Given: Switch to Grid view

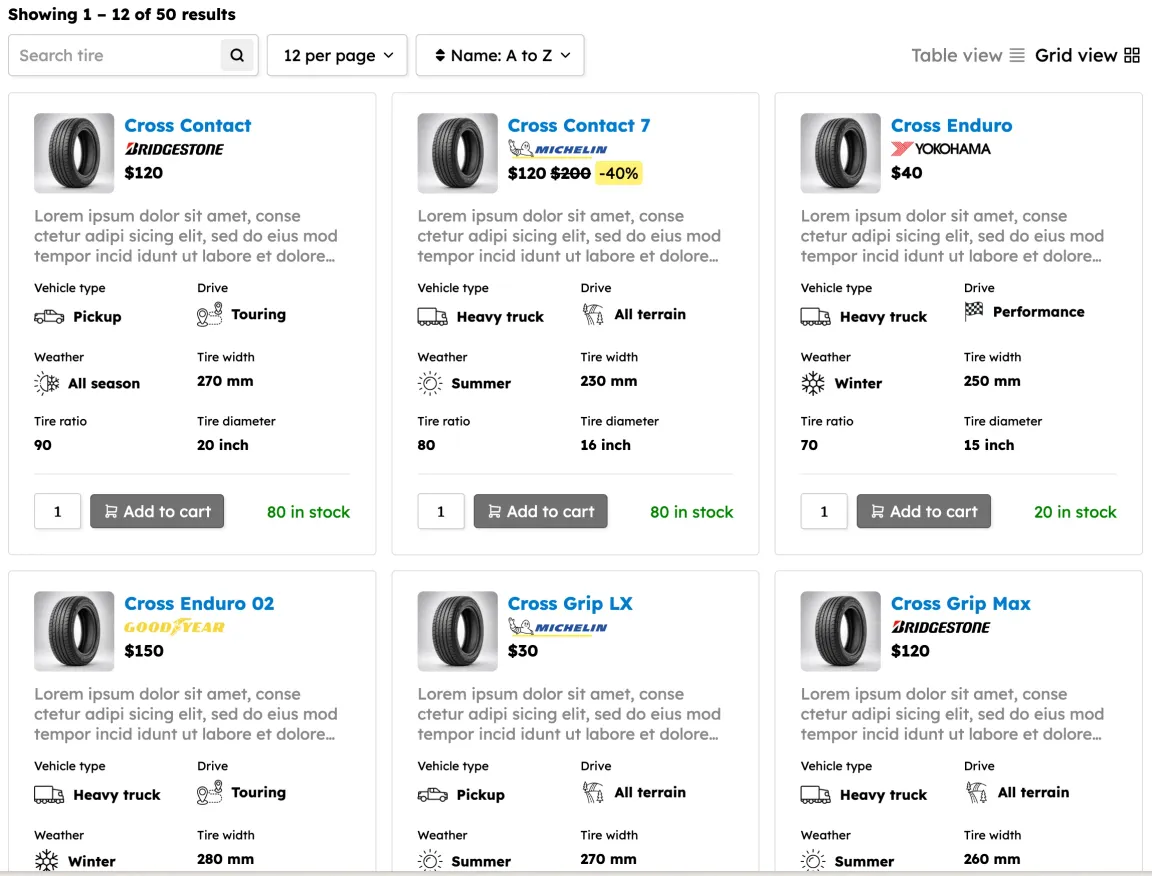Looking at the screenshot, I should (x=1087, y=56).
